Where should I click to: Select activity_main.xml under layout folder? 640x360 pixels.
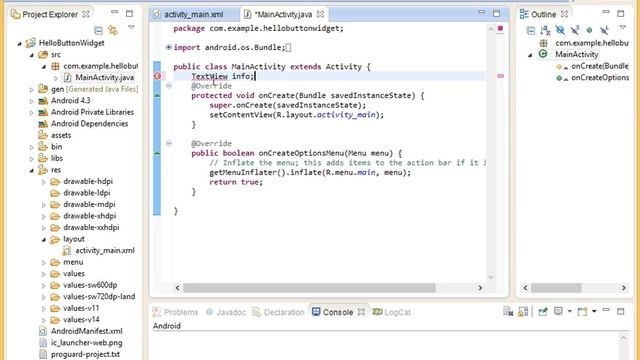(105, 250)
